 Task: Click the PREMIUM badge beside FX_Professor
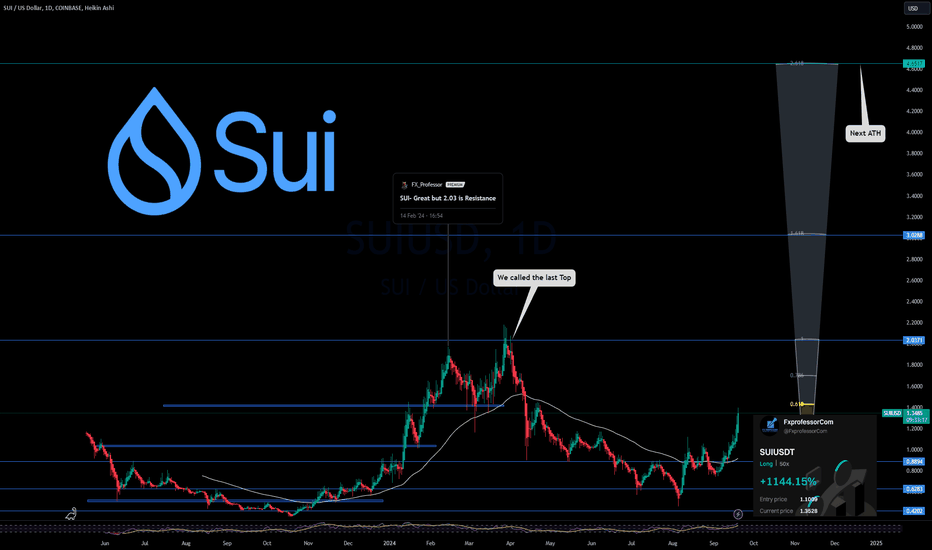(x=455, y=185)
